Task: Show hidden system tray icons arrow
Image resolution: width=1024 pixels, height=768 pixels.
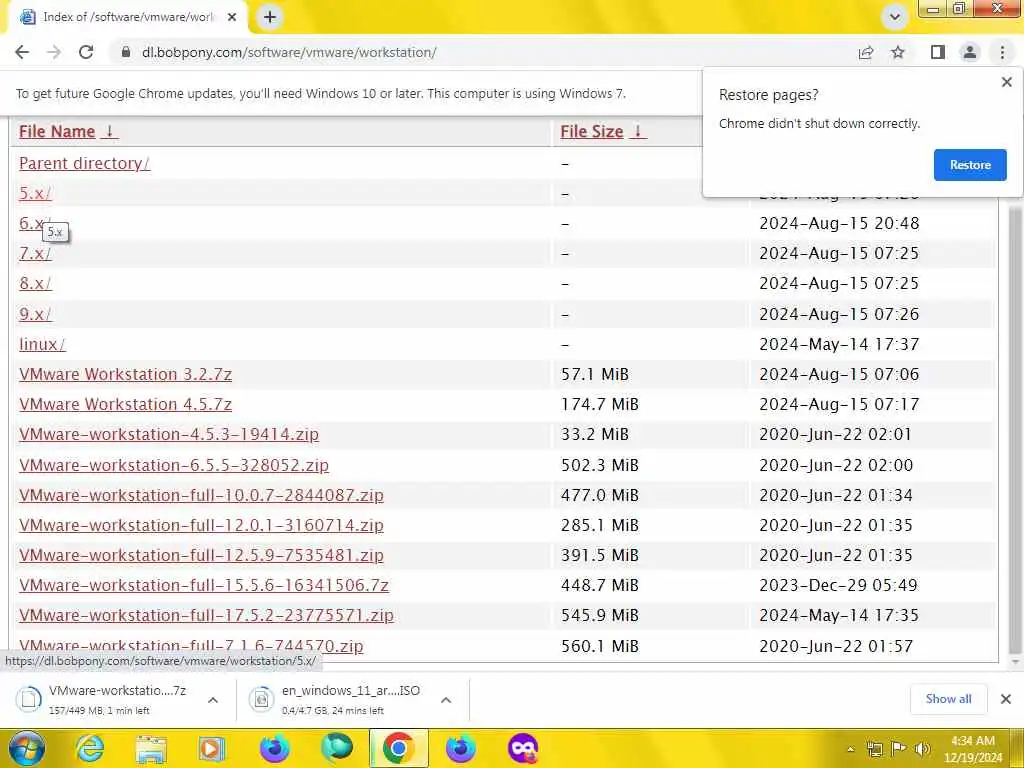Action: tap(850, 749)
